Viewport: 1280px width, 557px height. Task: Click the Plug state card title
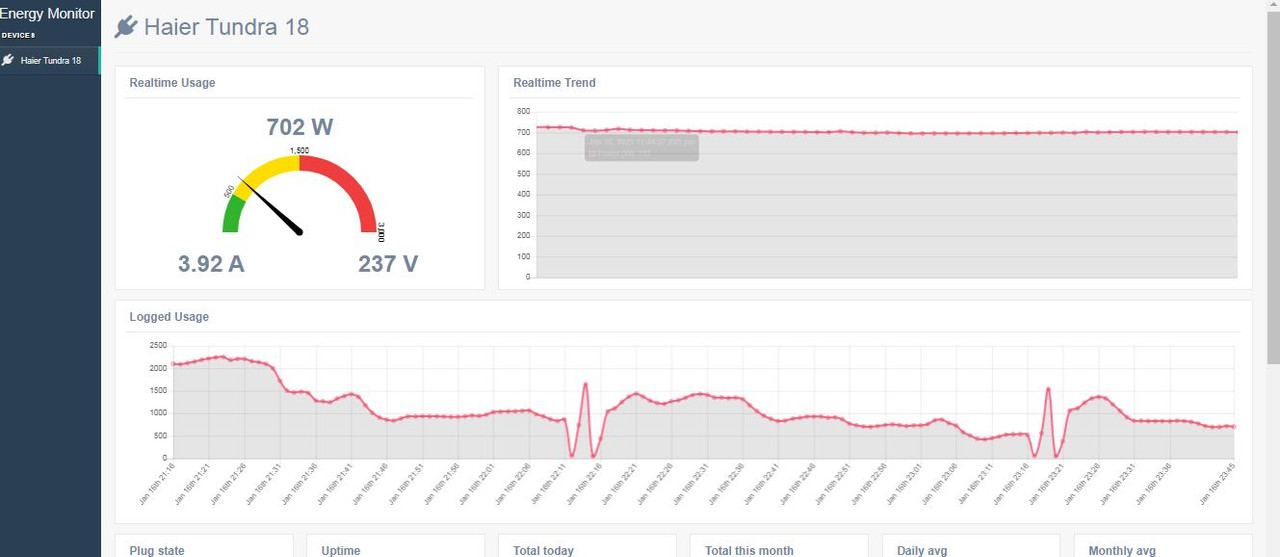point(157,550)
